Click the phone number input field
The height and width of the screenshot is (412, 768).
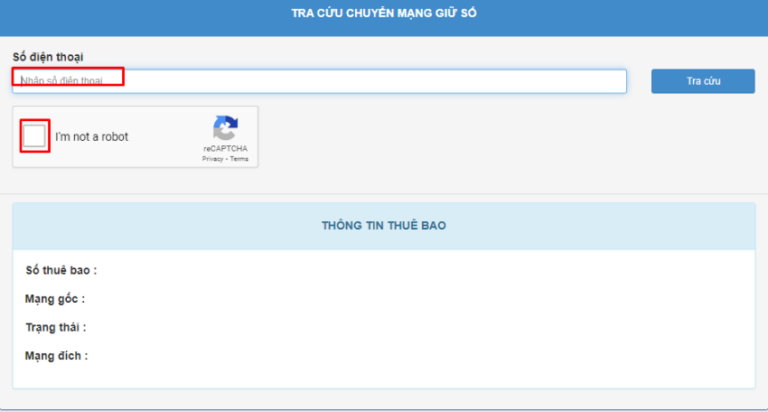(x=320, y=81)
